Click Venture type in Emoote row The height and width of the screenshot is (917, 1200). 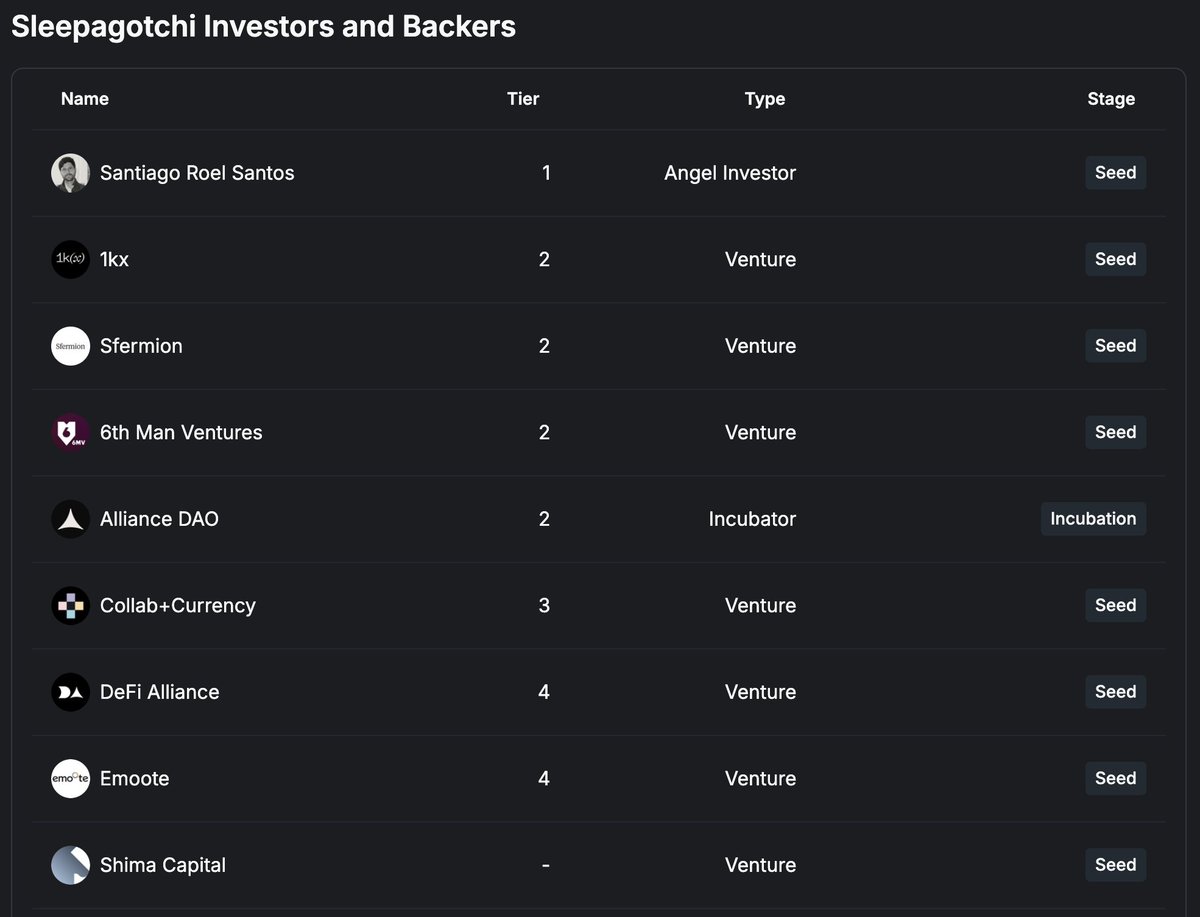[761, 779]
